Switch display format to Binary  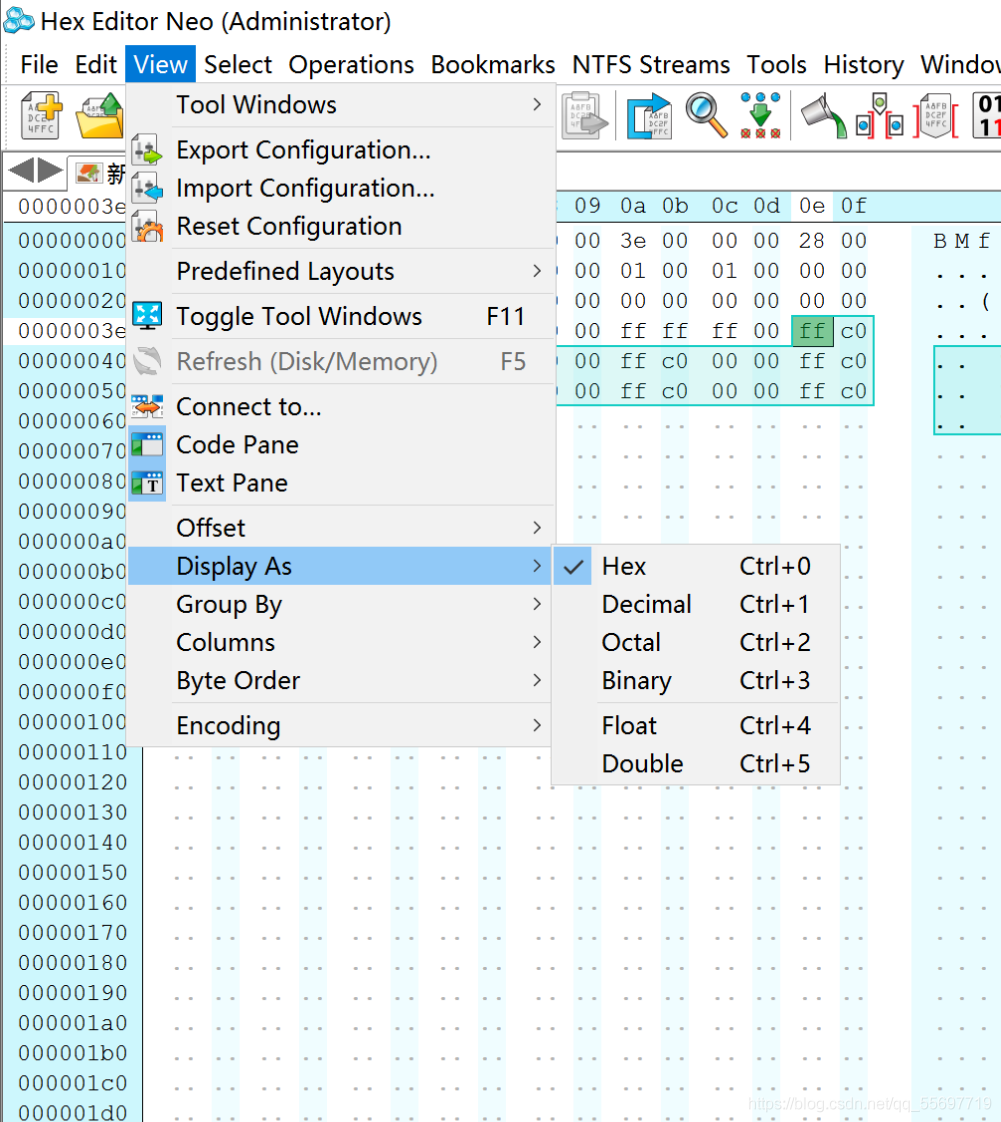(695, 680)
